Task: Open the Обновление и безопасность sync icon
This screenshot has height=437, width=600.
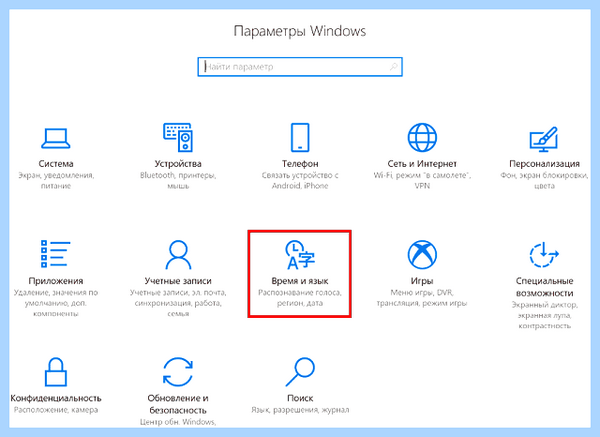Action: (178, 372)
